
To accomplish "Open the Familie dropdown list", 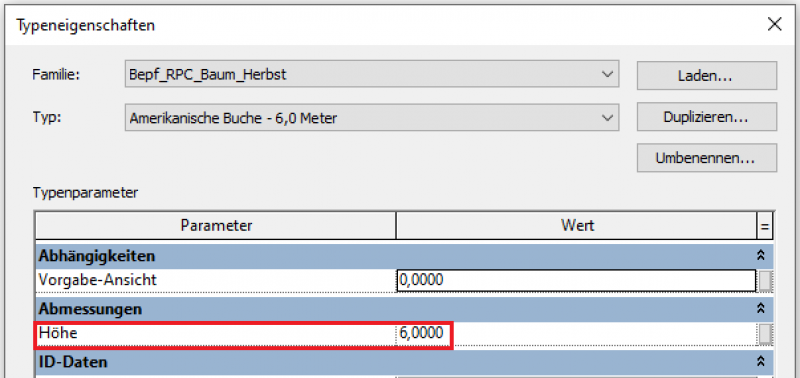I will point(371,75).
